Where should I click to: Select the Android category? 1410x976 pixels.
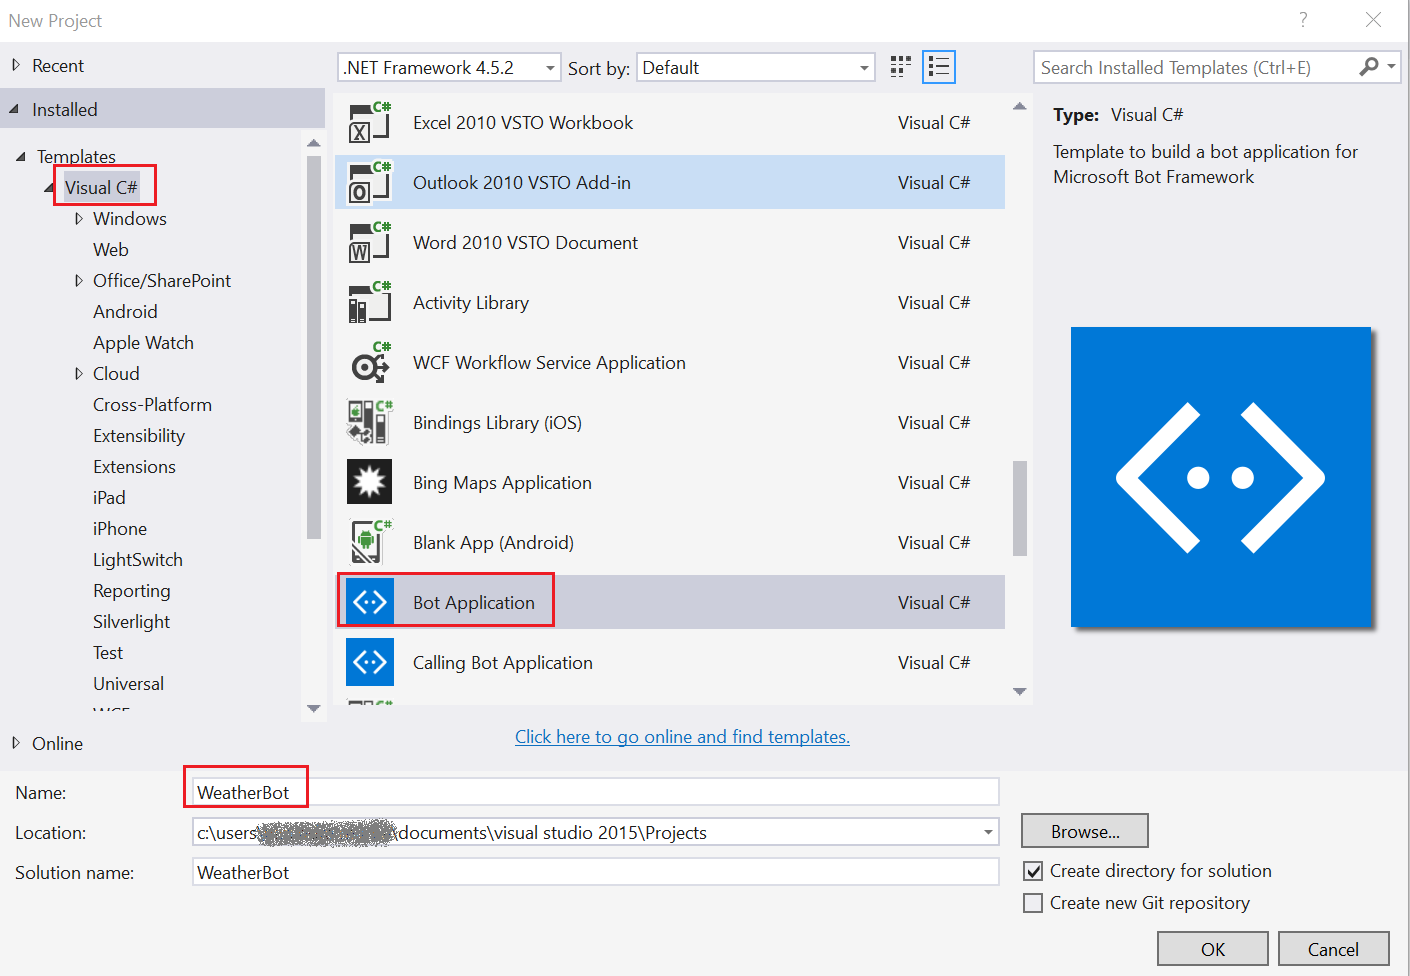[125, 312]
